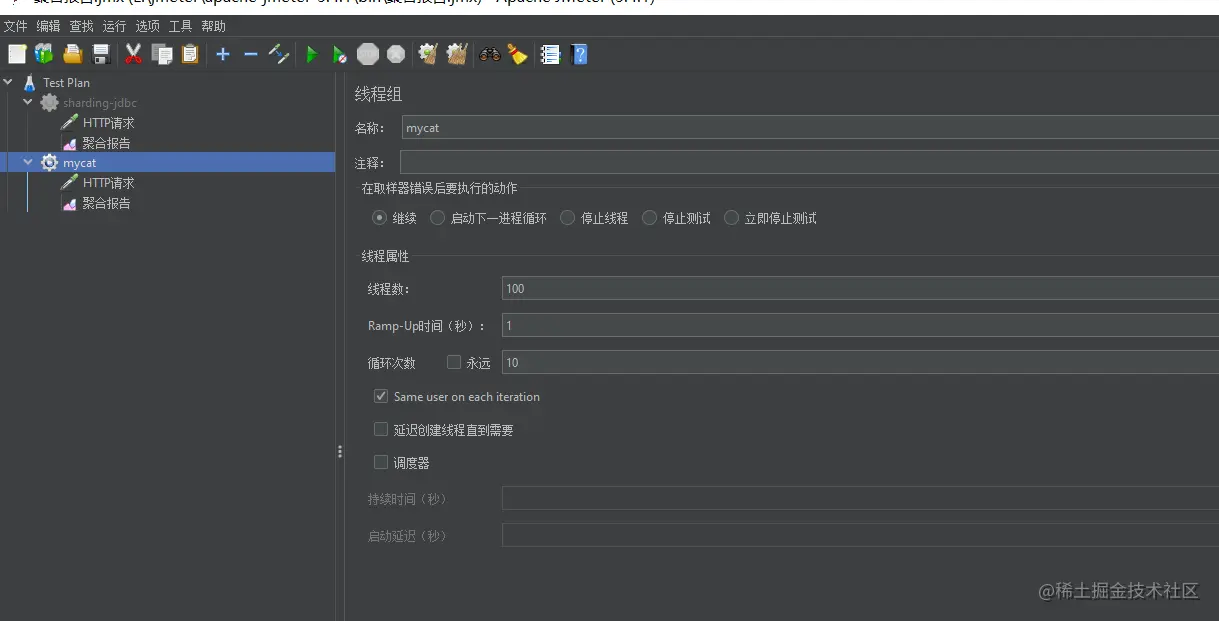
Task: Create a new test plan via toolbar icon
Action: 17,54
